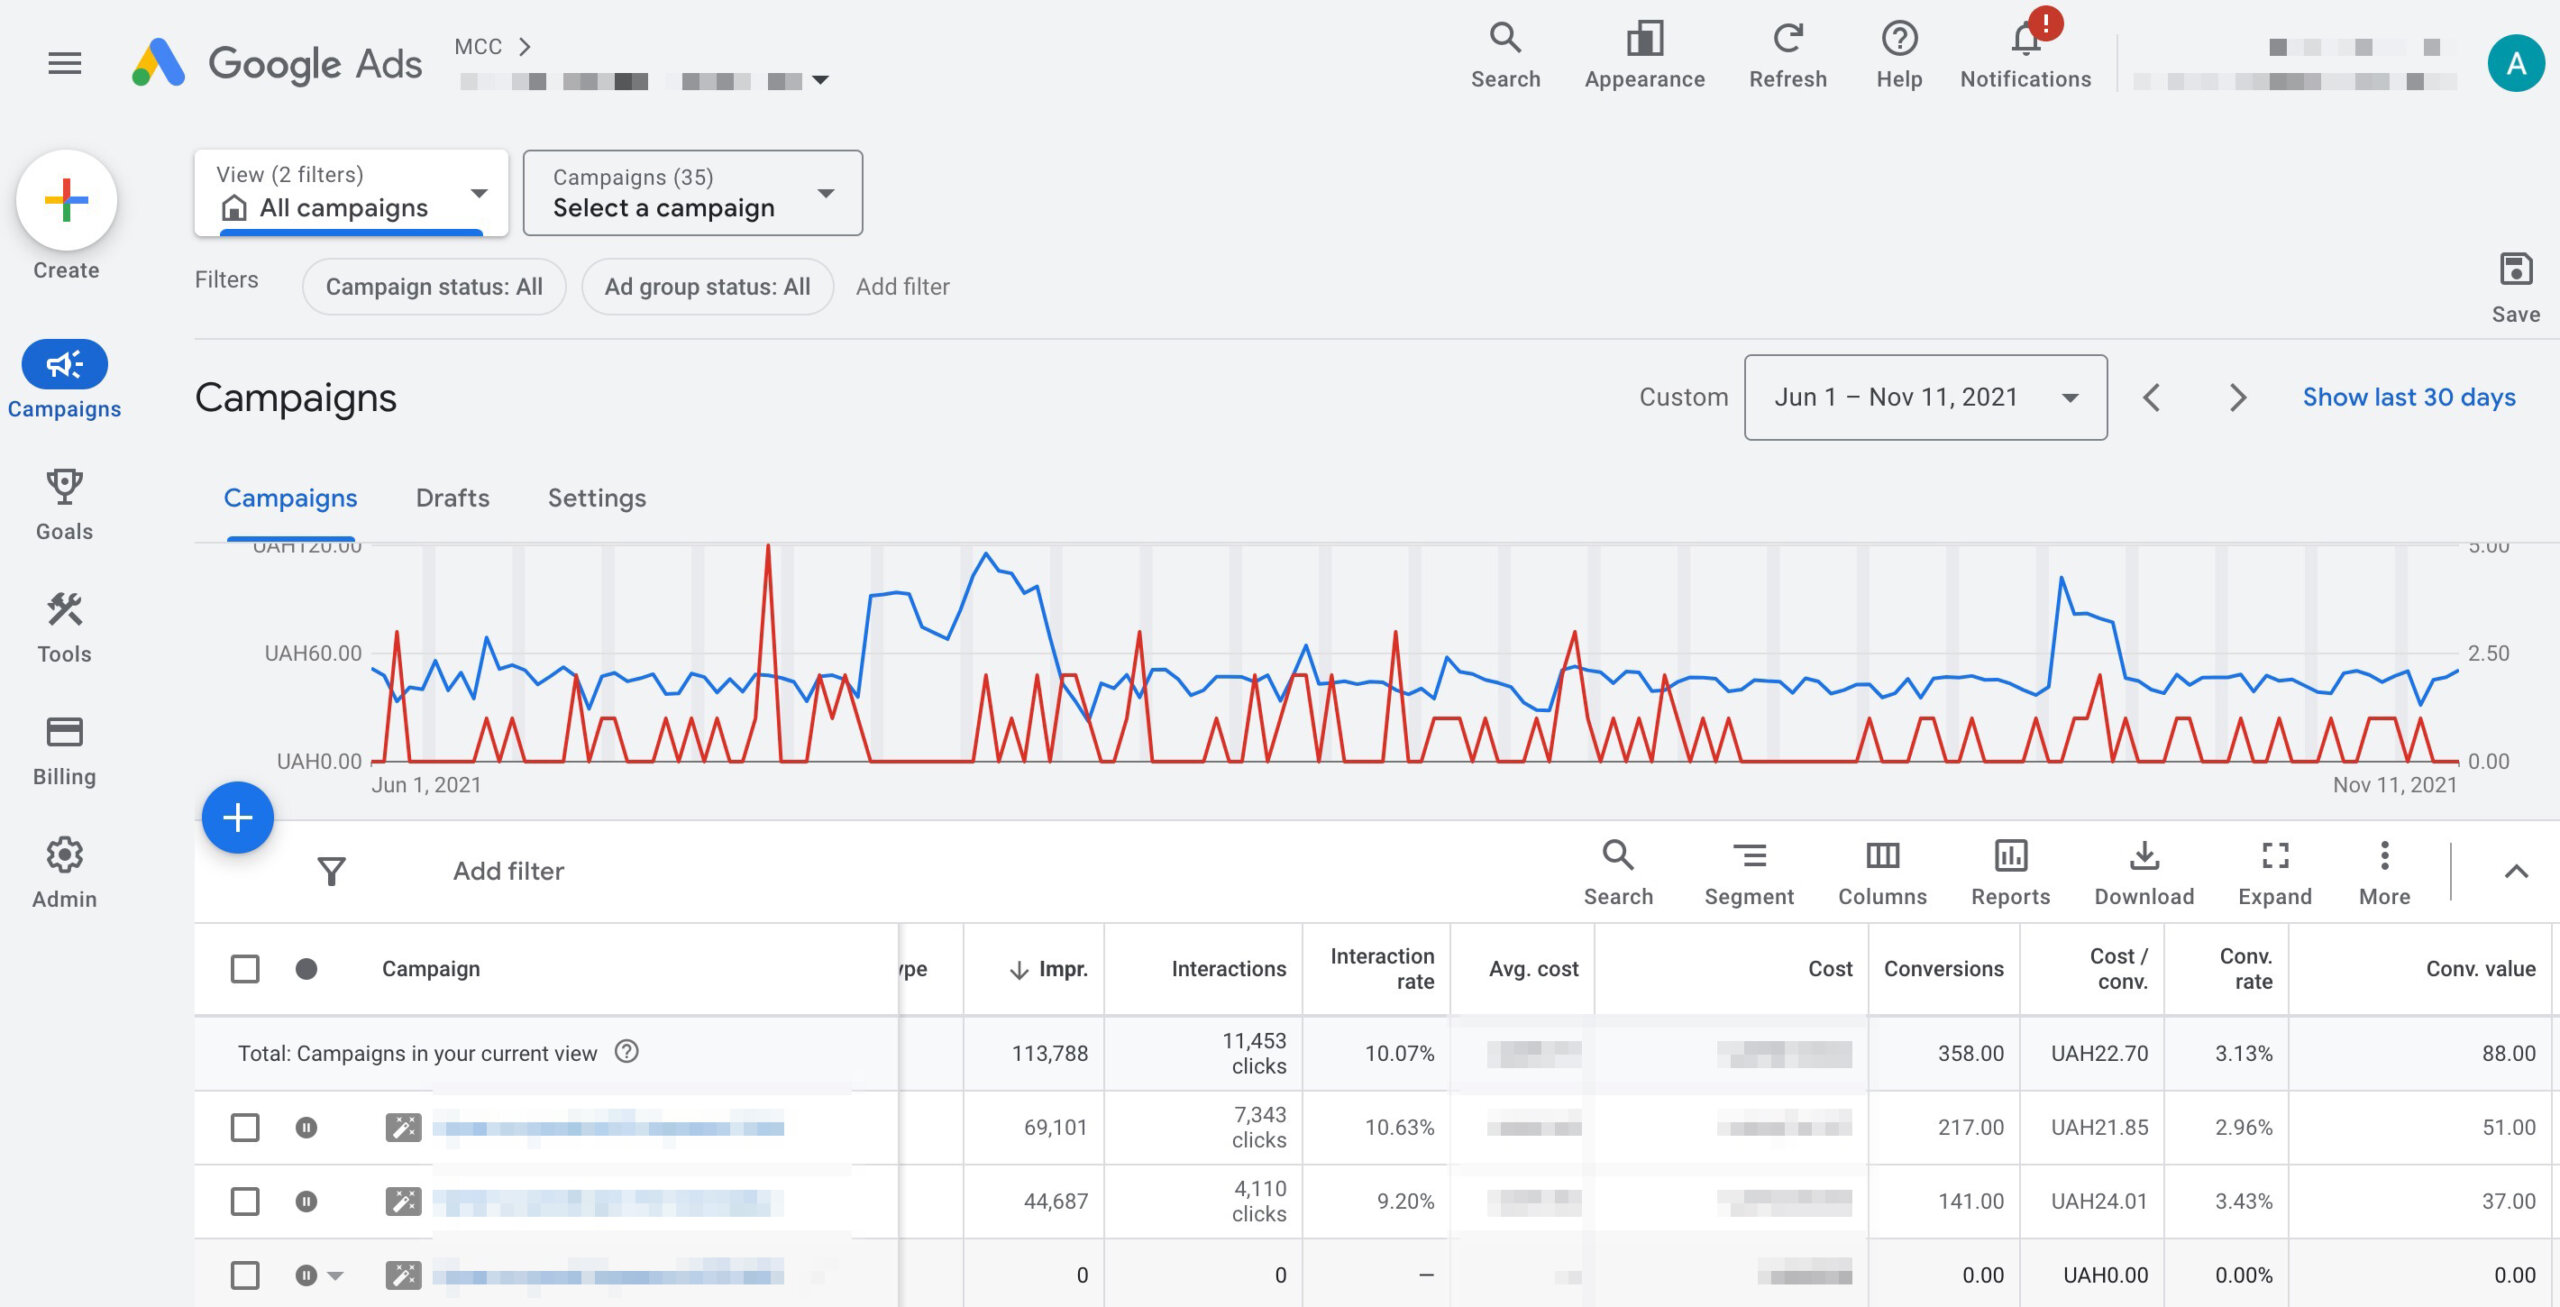The height and width of the screenshot is (1307, 2560).
Task: Switch to the Settings tab
Action: pyautogui.click(x=596, y=498)
